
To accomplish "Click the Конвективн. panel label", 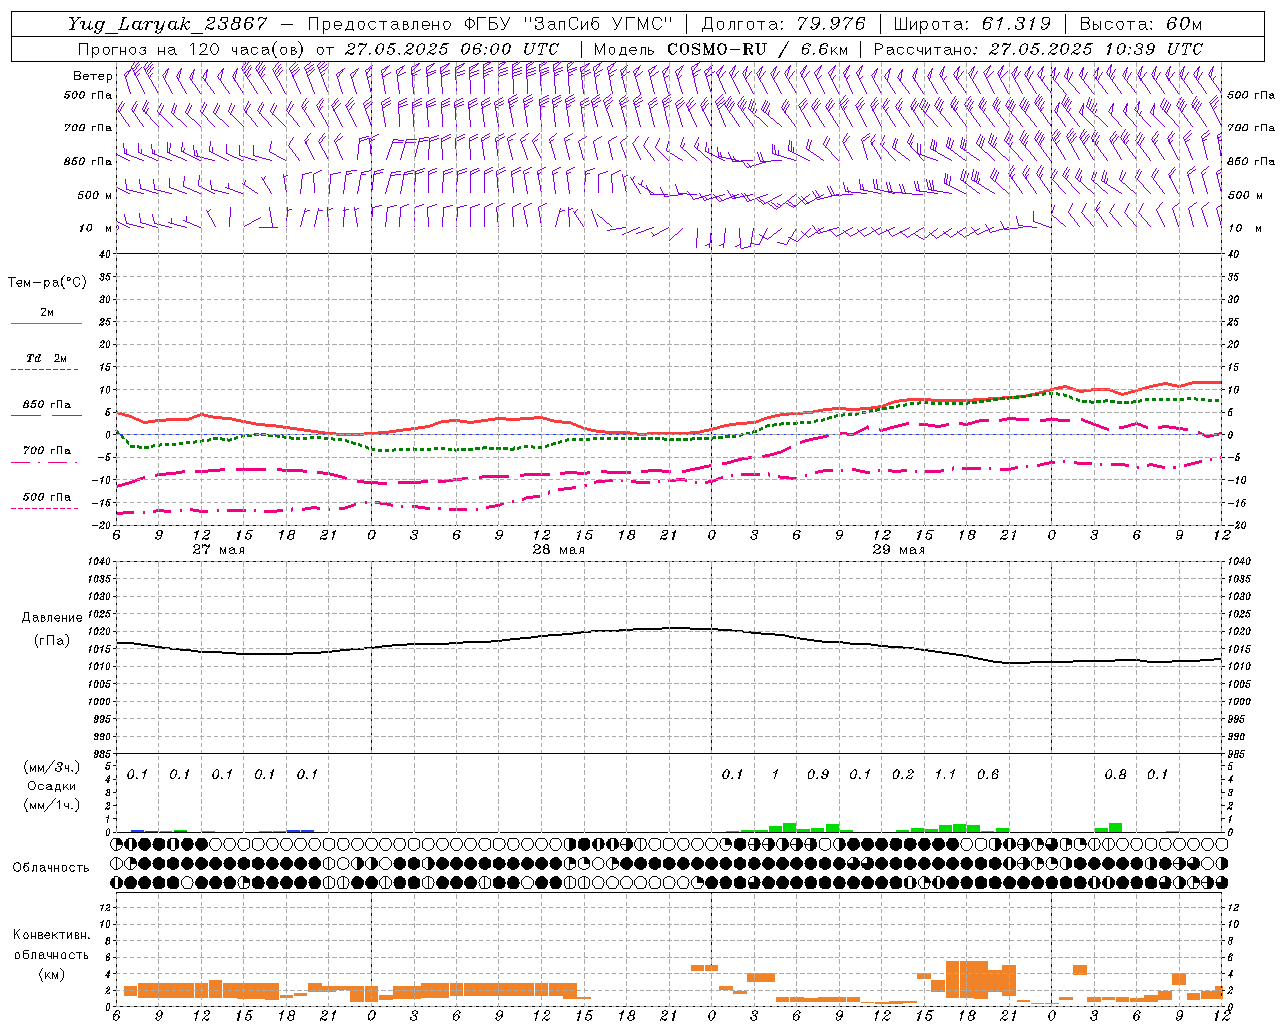I will click(x=51, y=935).
